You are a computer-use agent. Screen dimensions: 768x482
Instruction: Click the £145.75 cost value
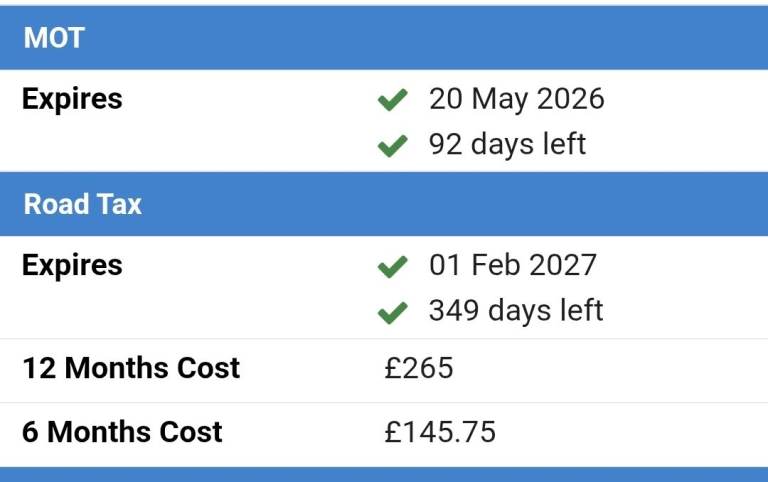(x=440, y=432)
